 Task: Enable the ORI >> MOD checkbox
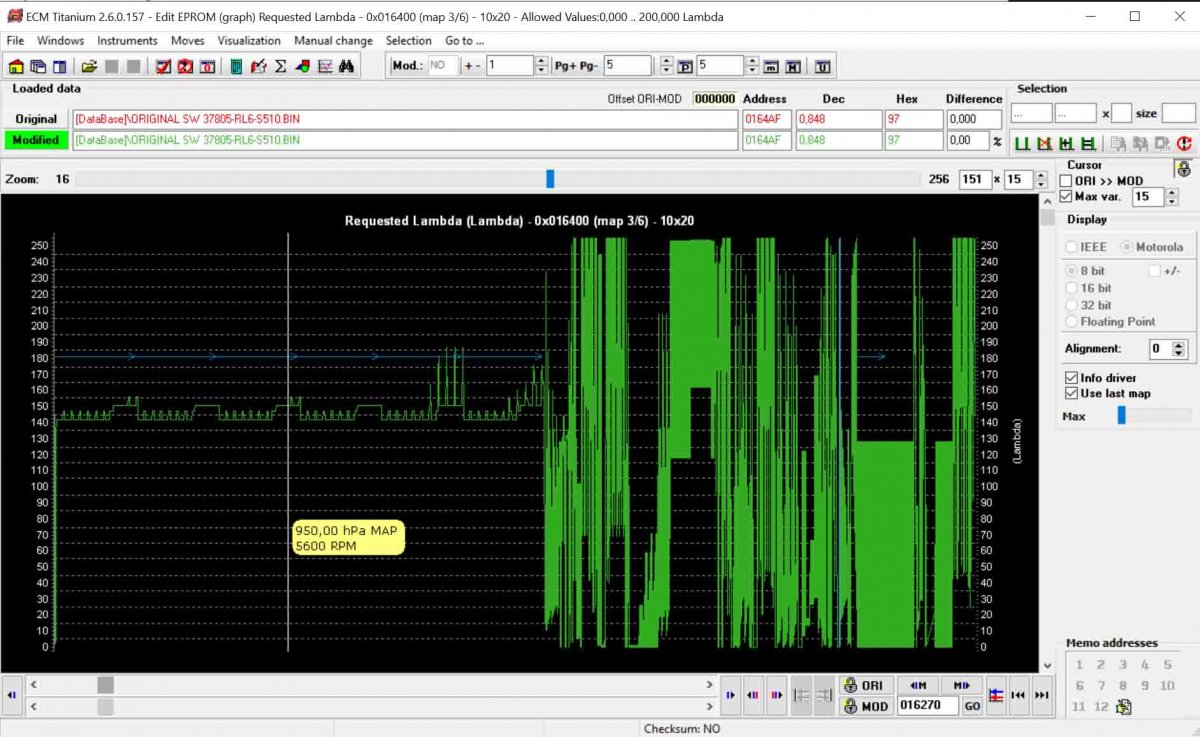coord(1066,181)
